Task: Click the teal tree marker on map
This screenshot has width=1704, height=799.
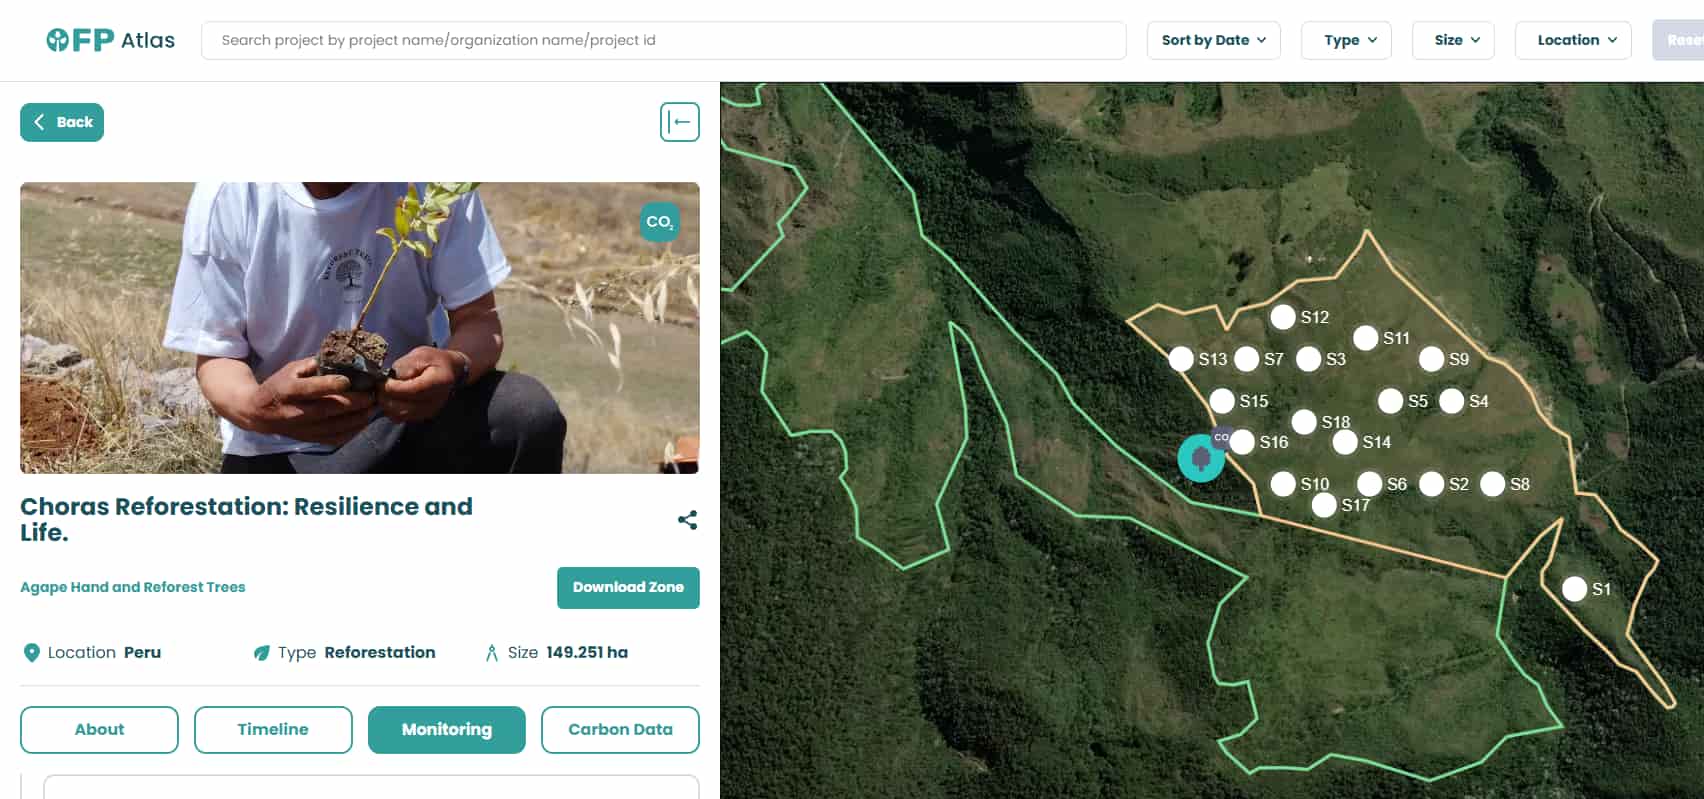Action: point(1200,459)
